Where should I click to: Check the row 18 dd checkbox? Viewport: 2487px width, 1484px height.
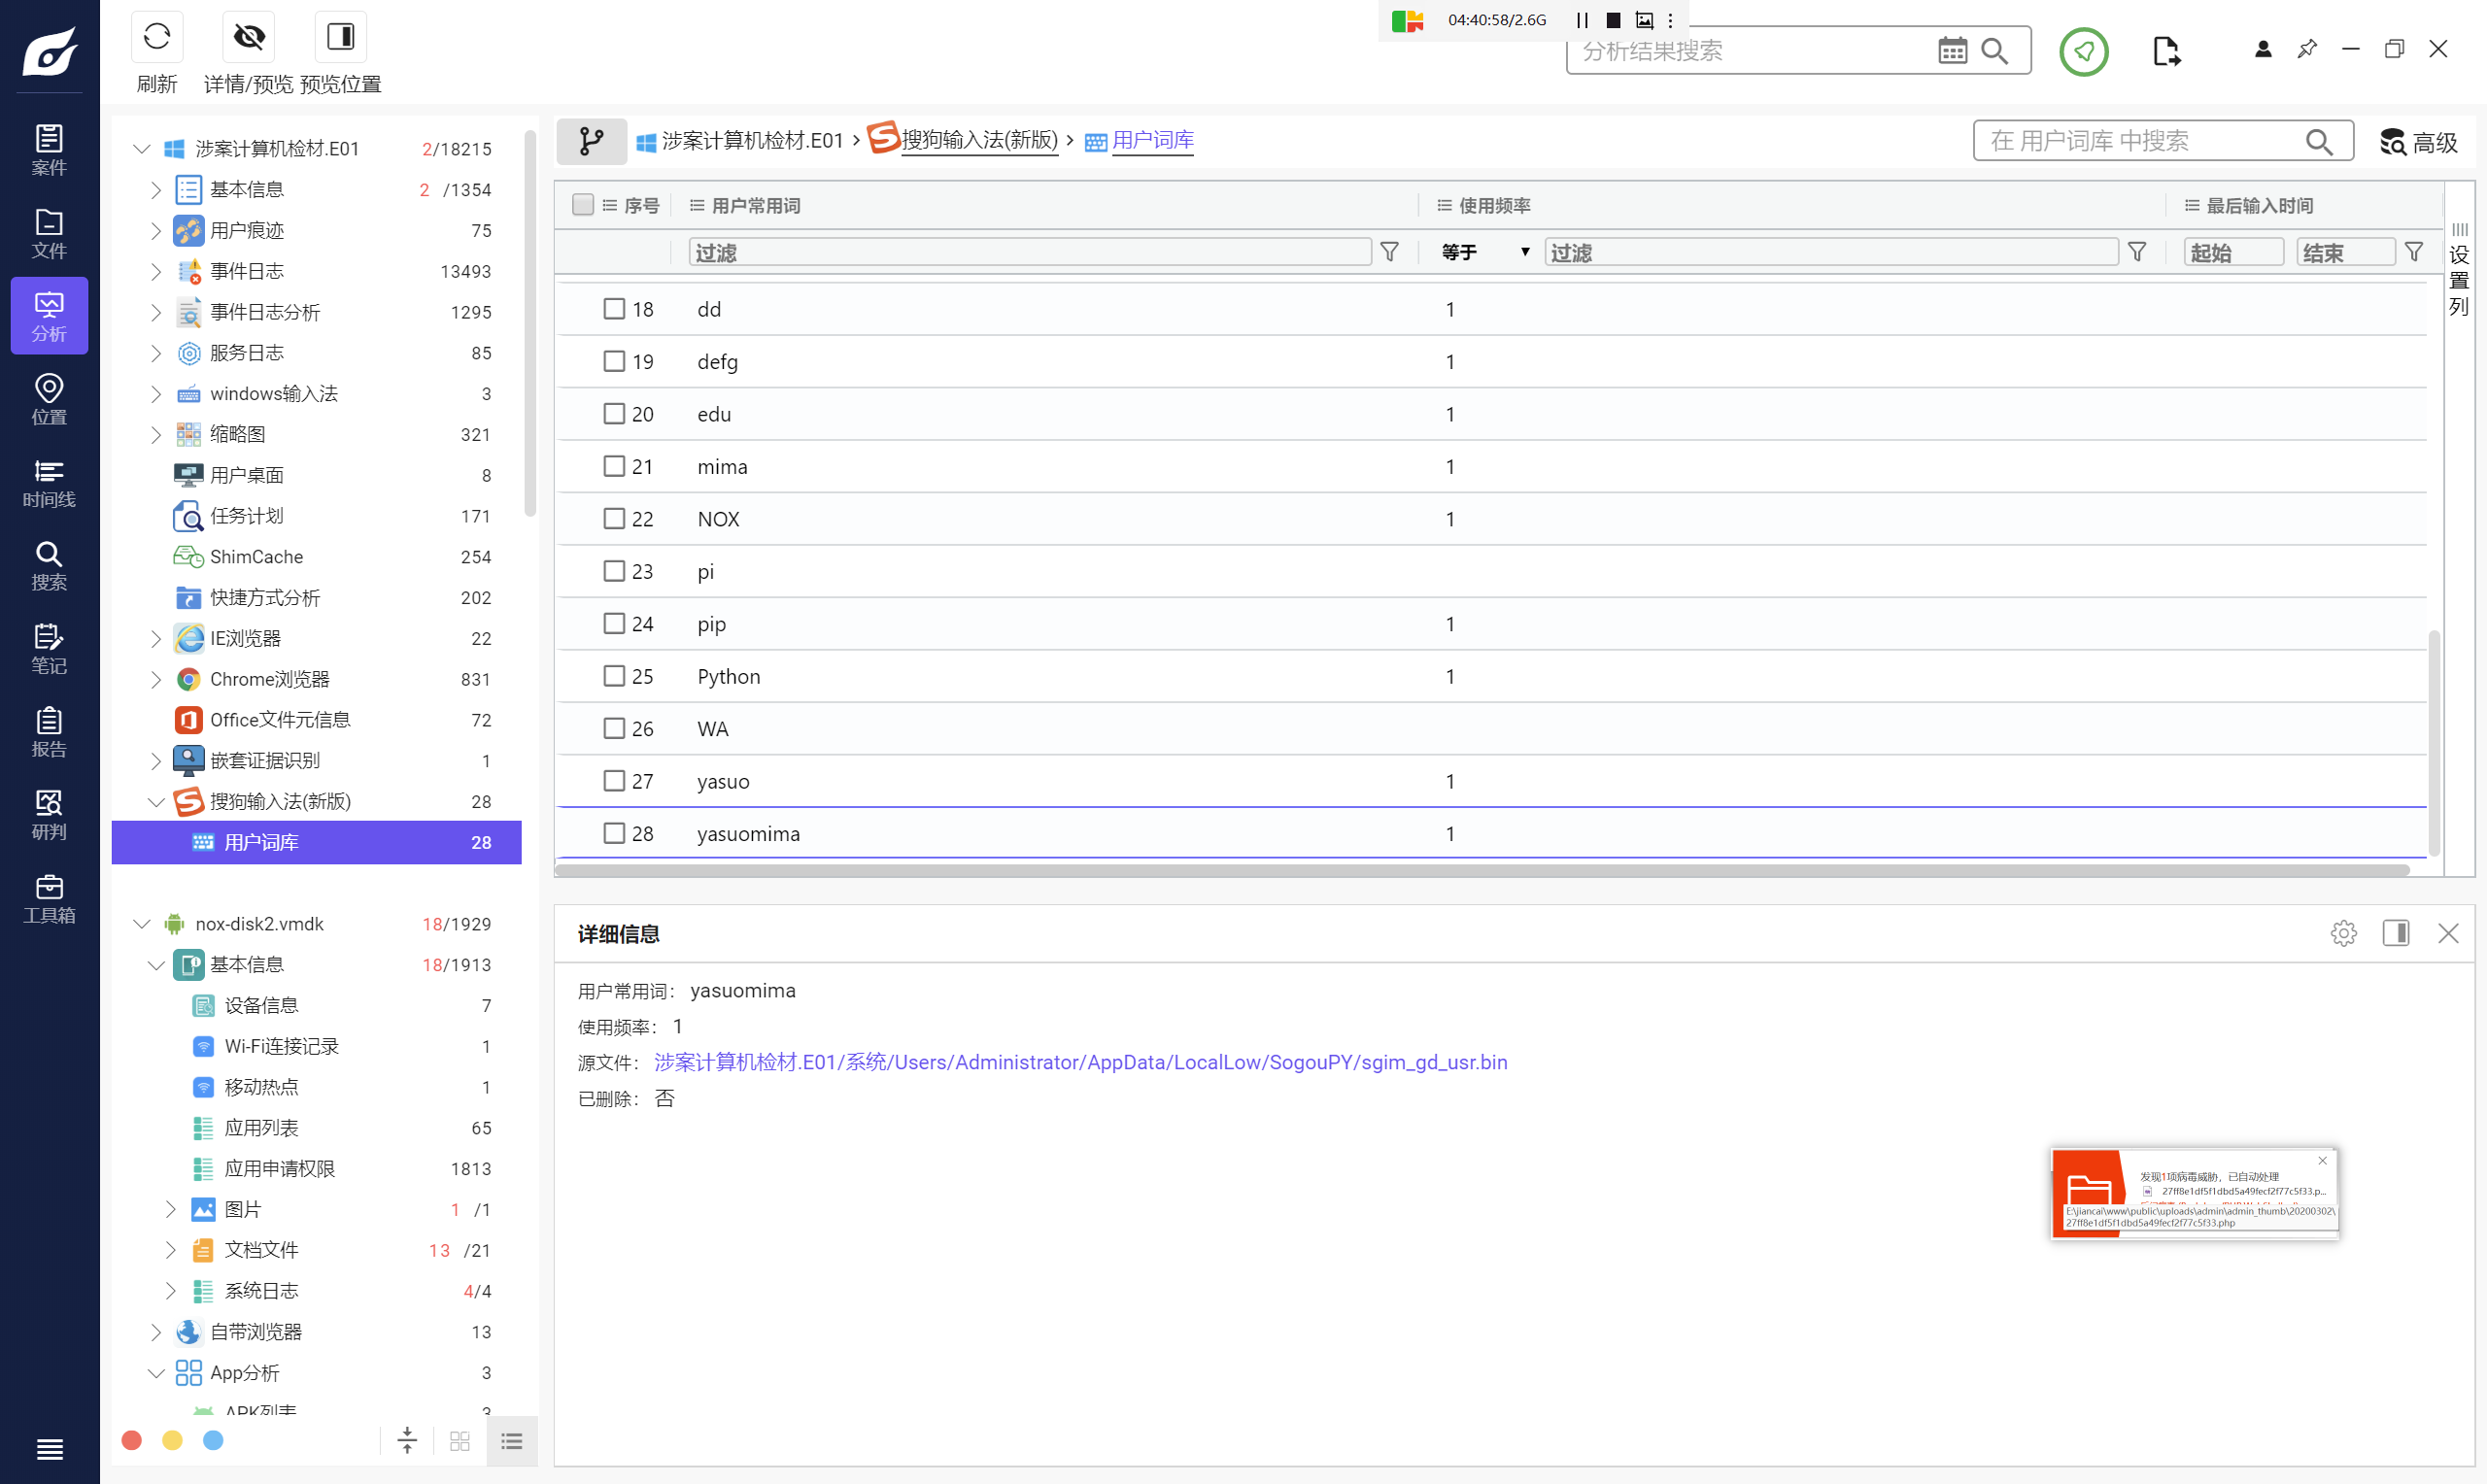(x=614, y=309)
